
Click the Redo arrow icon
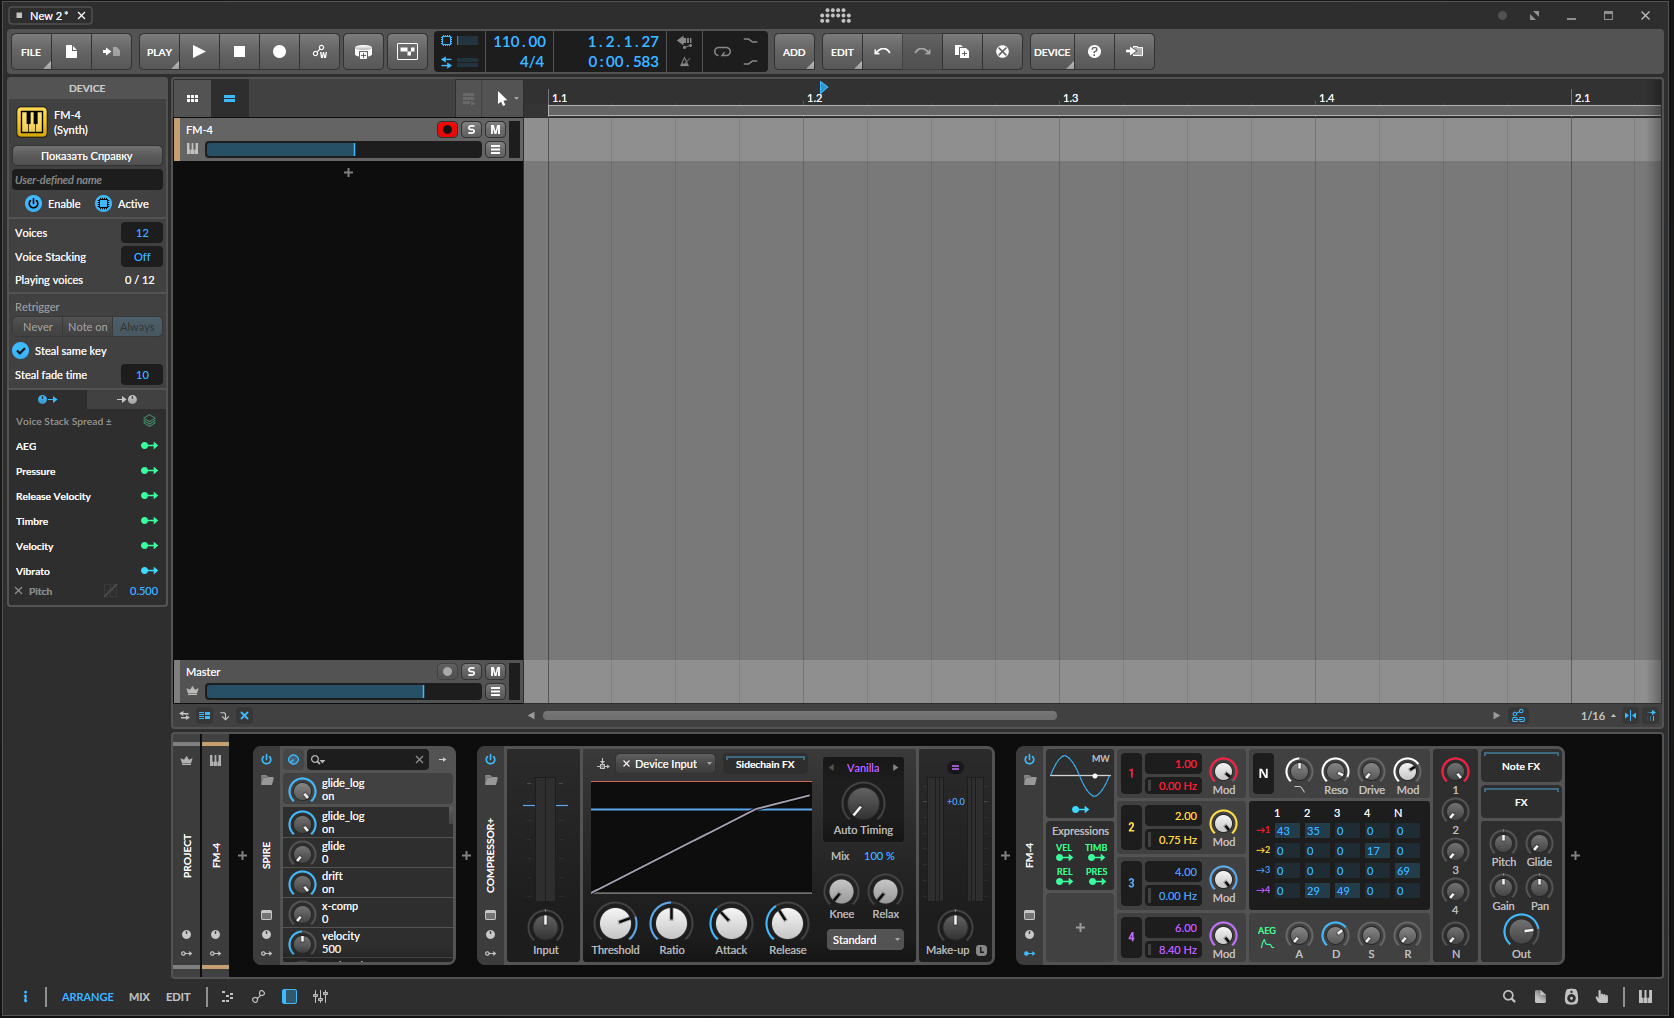(922, 52)
